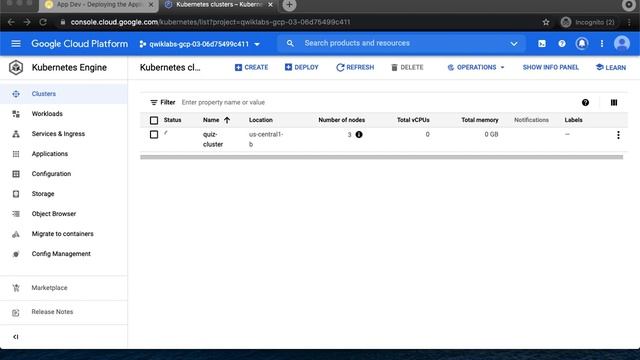Open Object Browser in sidebar

(54, 213)
